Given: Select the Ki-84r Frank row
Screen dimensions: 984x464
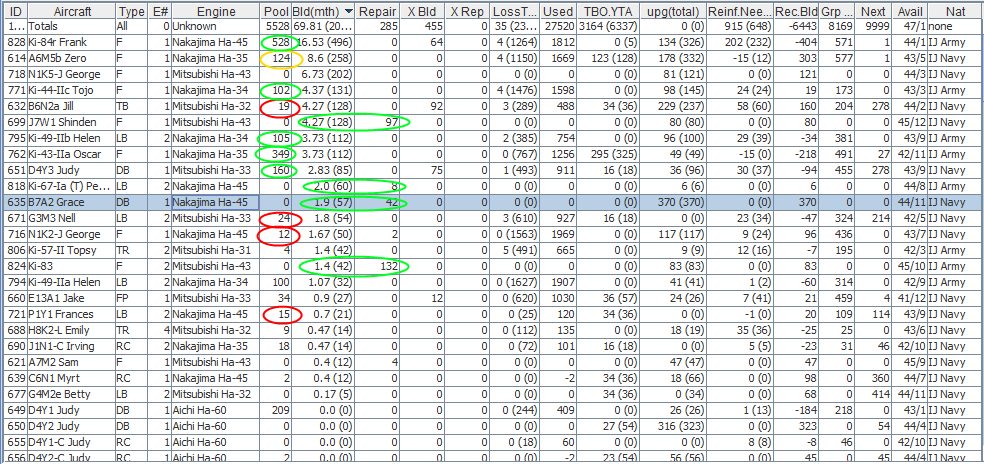Looking at the screenshot, I should tap(494, 43).
